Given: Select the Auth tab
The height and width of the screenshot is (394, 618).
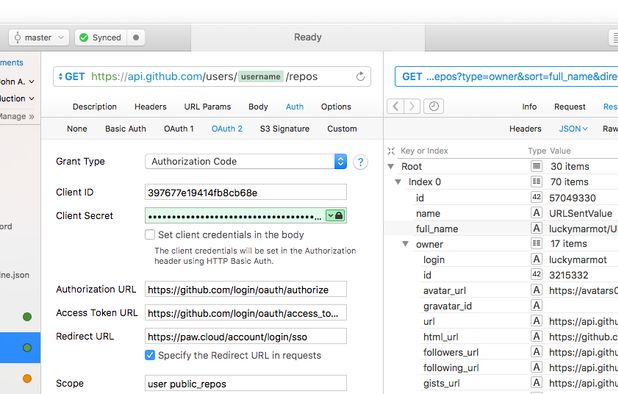Looking at the screenshot, I should 295,107.
